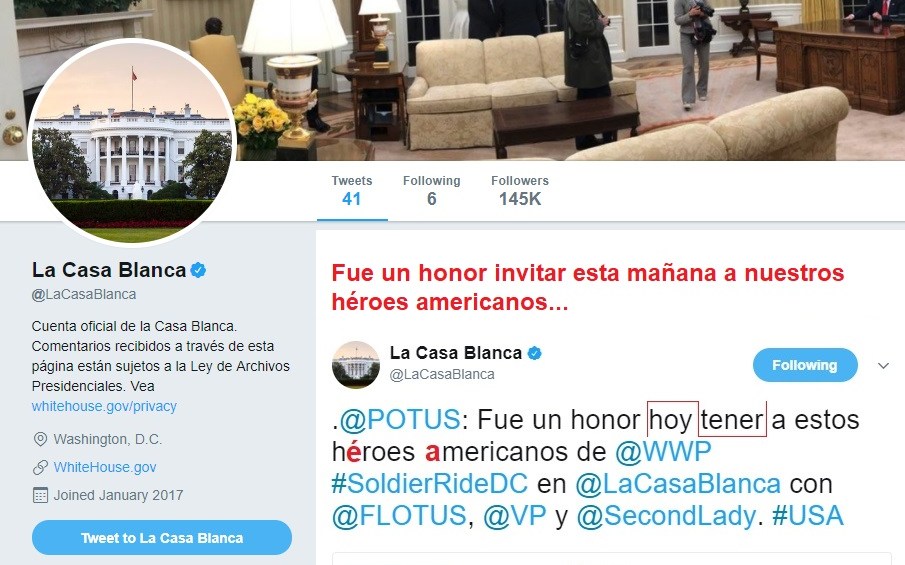Toggle the Following button on the tweet
905x565 pixels.
pos(805,365)
